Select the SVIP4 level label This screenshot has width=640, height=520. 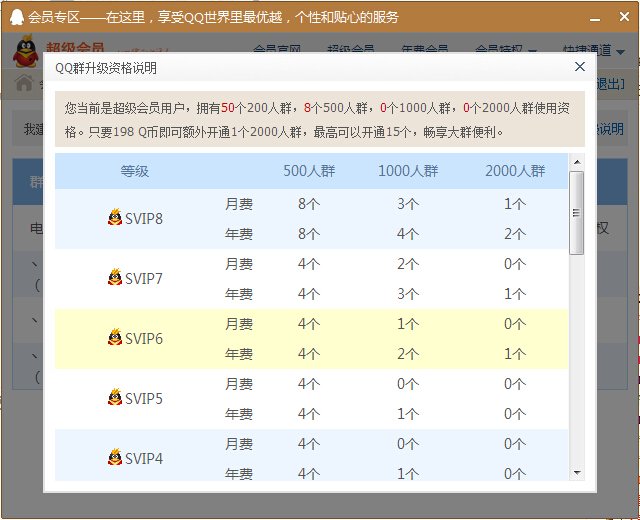[144, 459]
